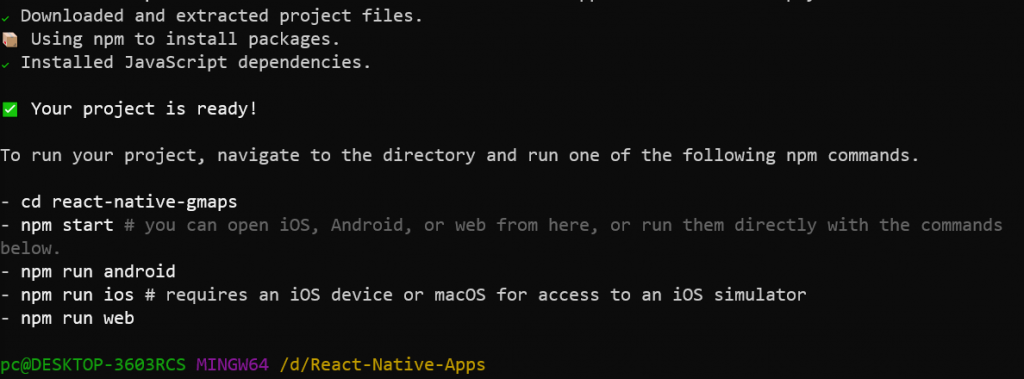
Task: Click 'Installed JavaScript dependencies.' text
Action: pyautogui.click(x=196, y=63)
